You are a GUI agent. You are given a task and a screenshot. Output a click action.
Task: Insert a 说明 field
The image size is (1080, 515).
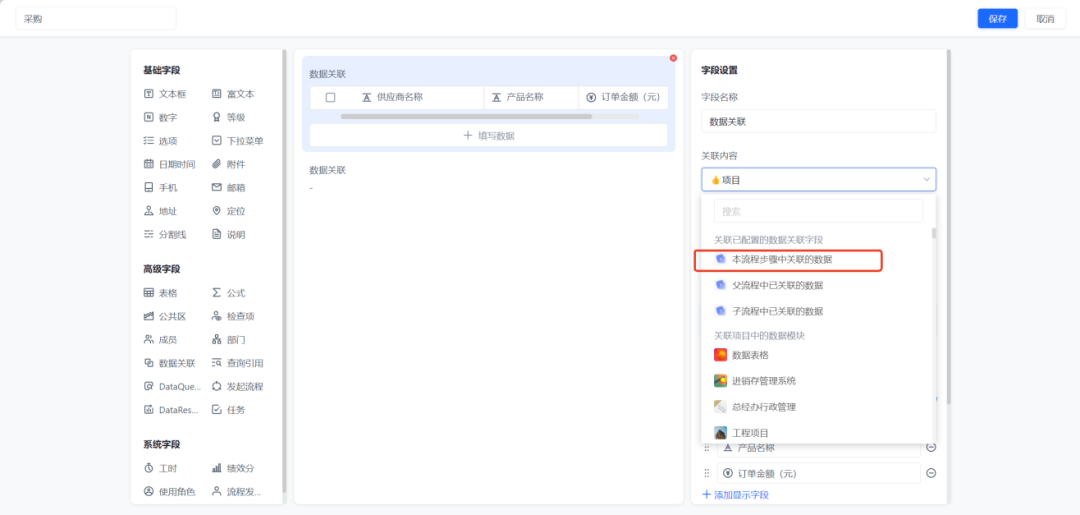pos(229,234)
